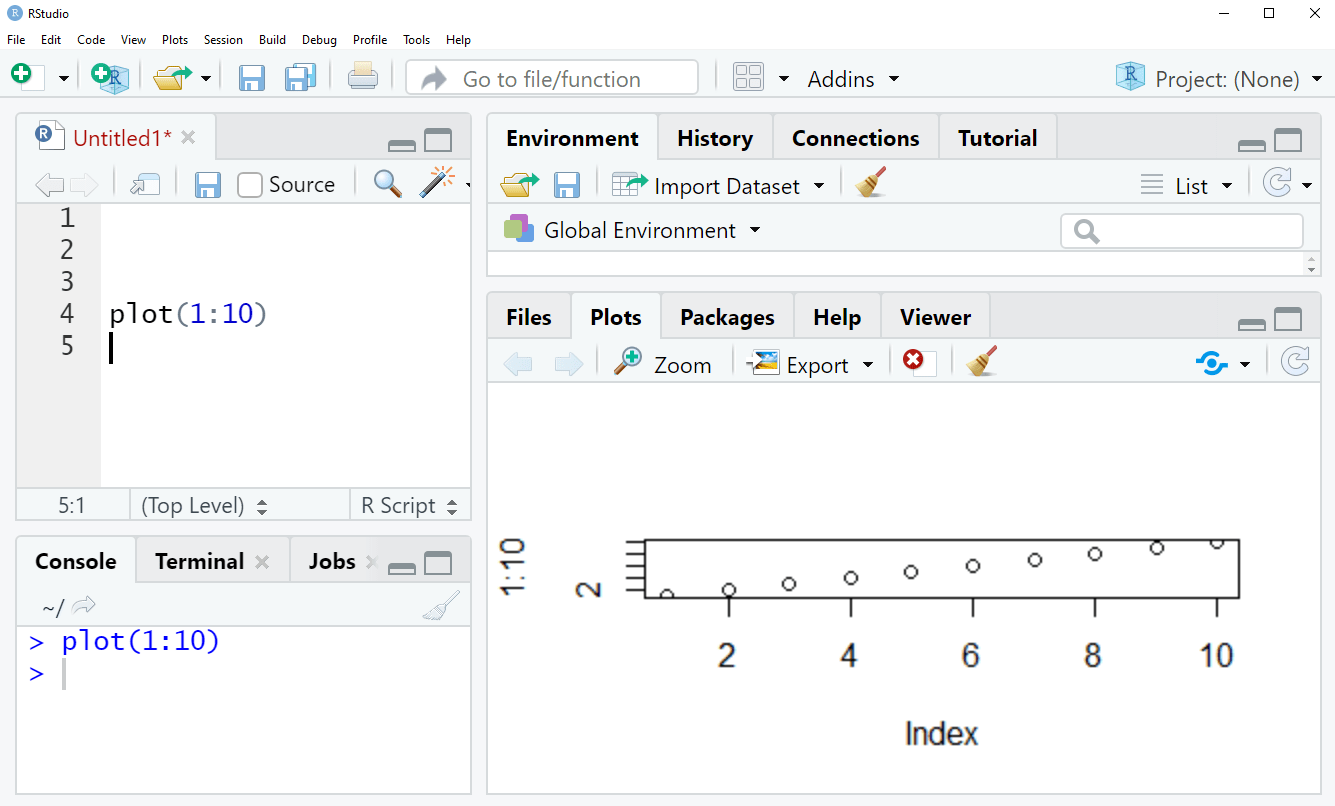Toggle Source on Save checkbox

(250, 185)
